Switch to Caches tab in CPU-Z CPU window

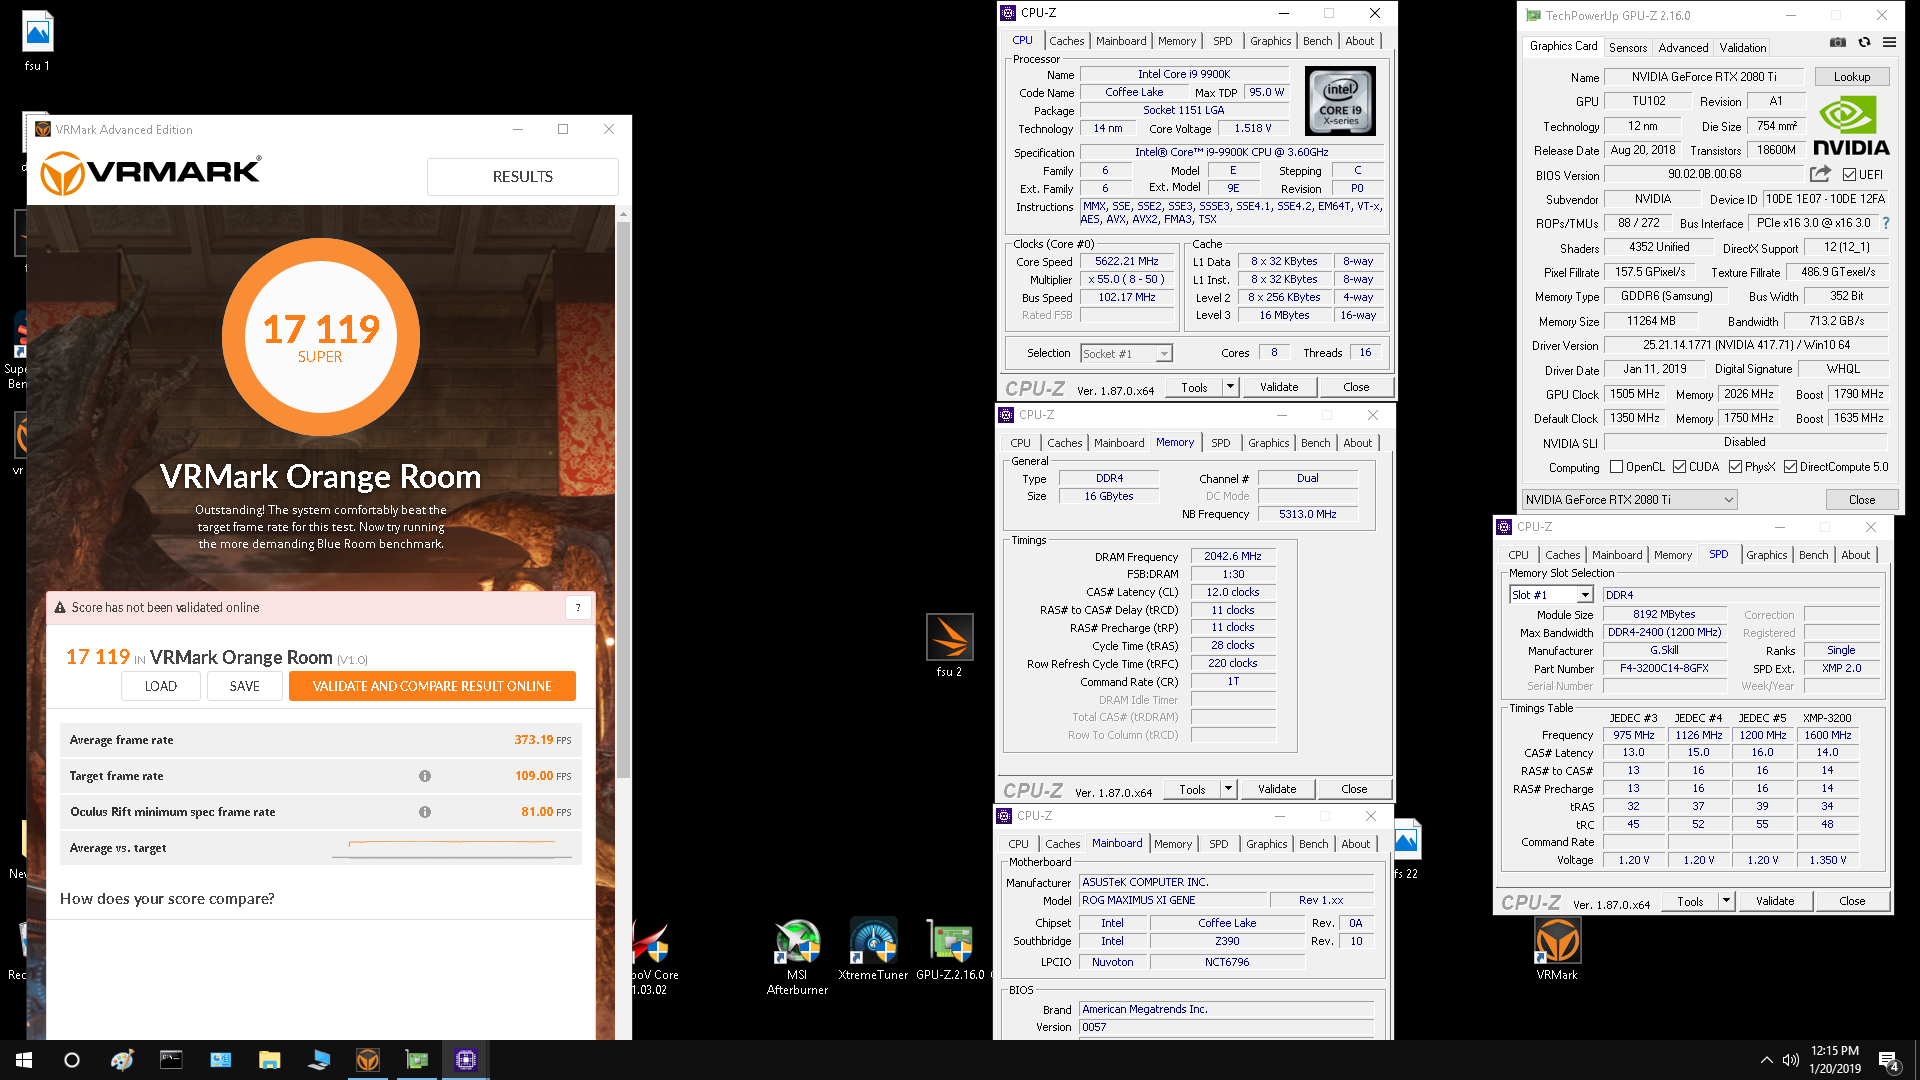(x=1066, y=41)
